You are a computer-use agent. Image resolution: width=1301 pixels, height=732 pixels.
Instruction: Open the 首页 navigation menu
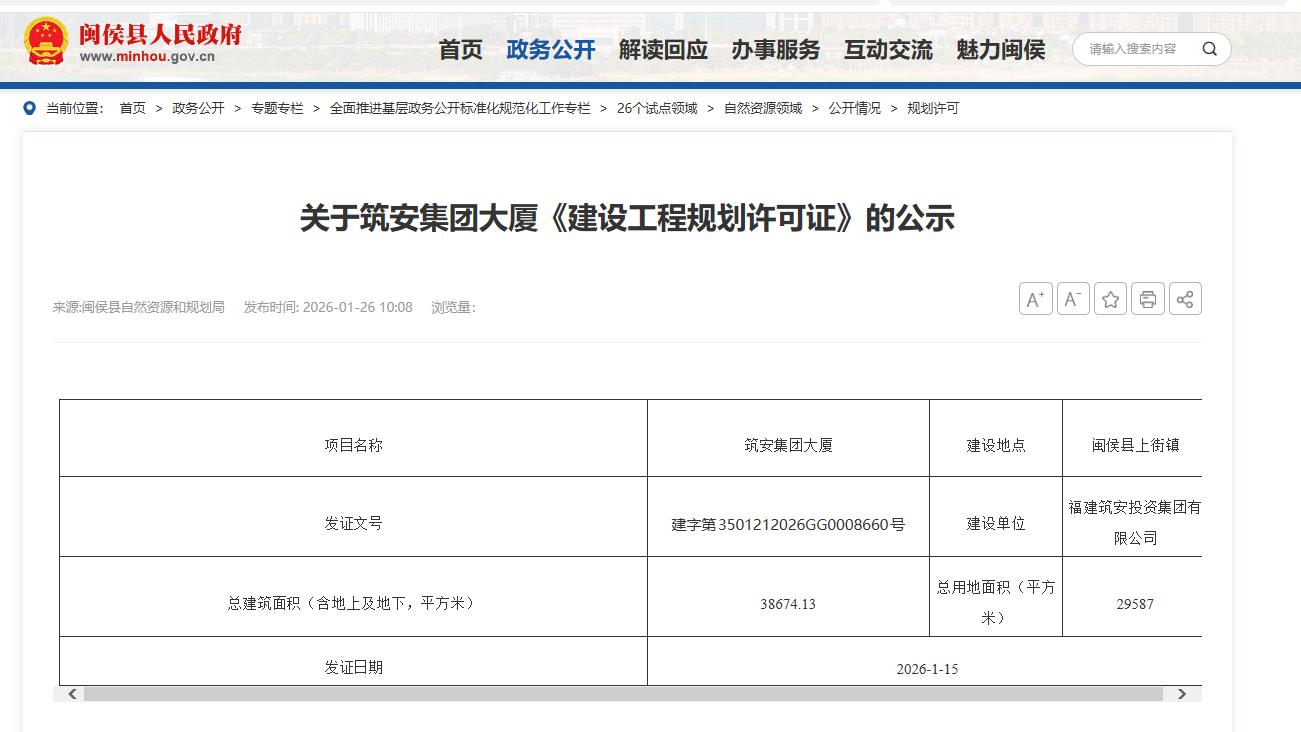coord(460,50)
